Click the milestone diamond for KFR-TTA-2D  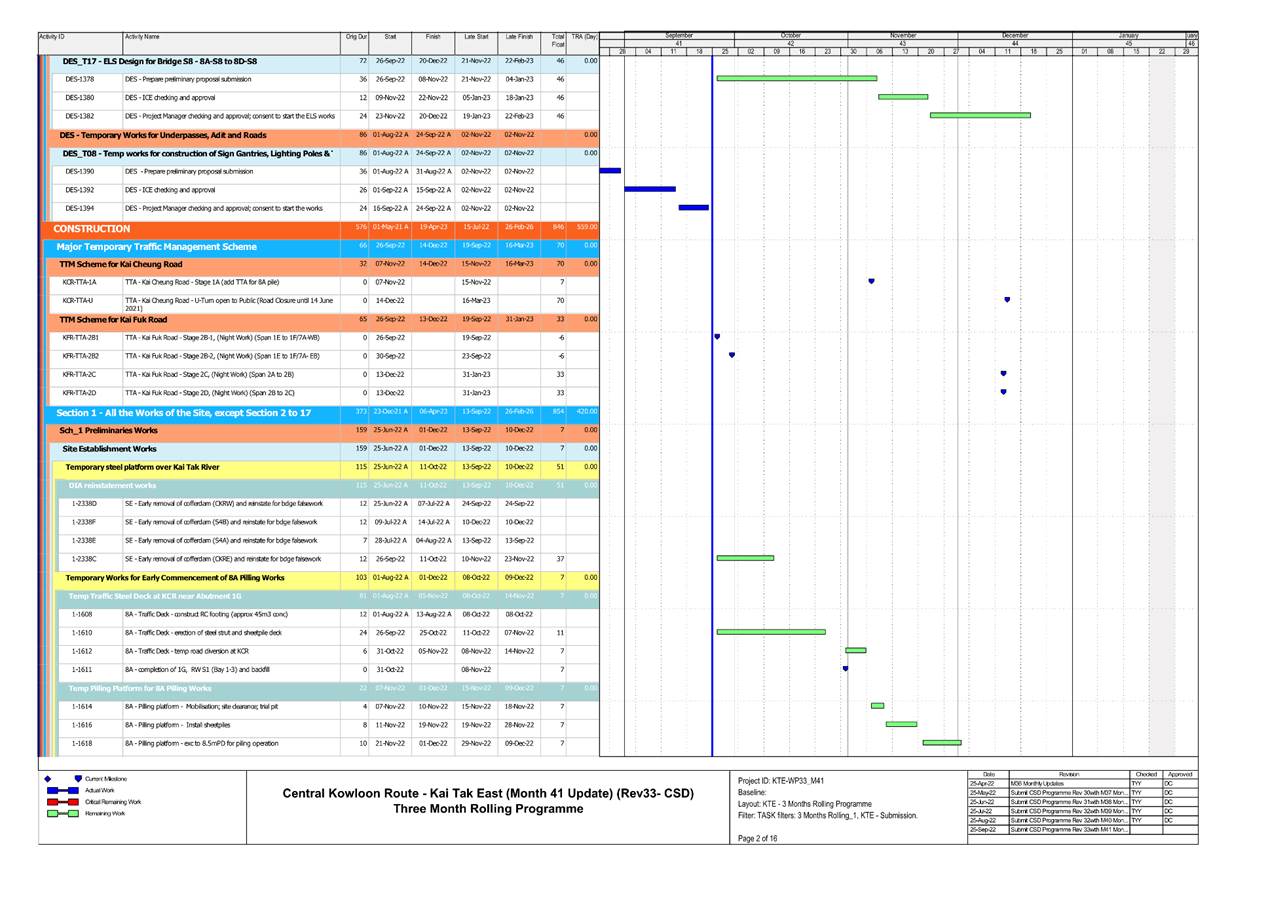pyautogui.click(x=1003, y=391)
